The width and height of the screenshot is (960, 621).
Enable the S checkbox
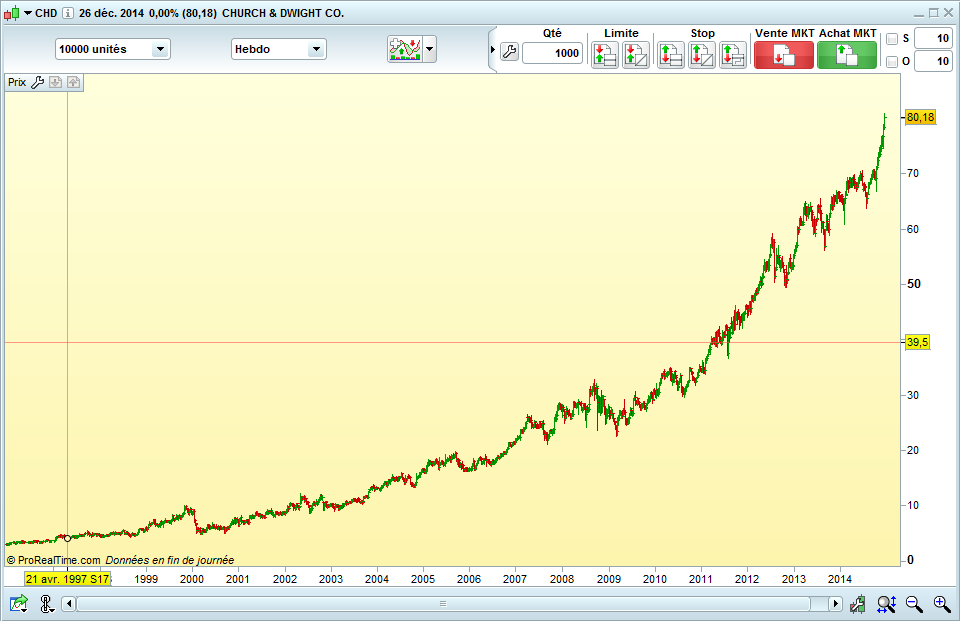coord(892,39)
